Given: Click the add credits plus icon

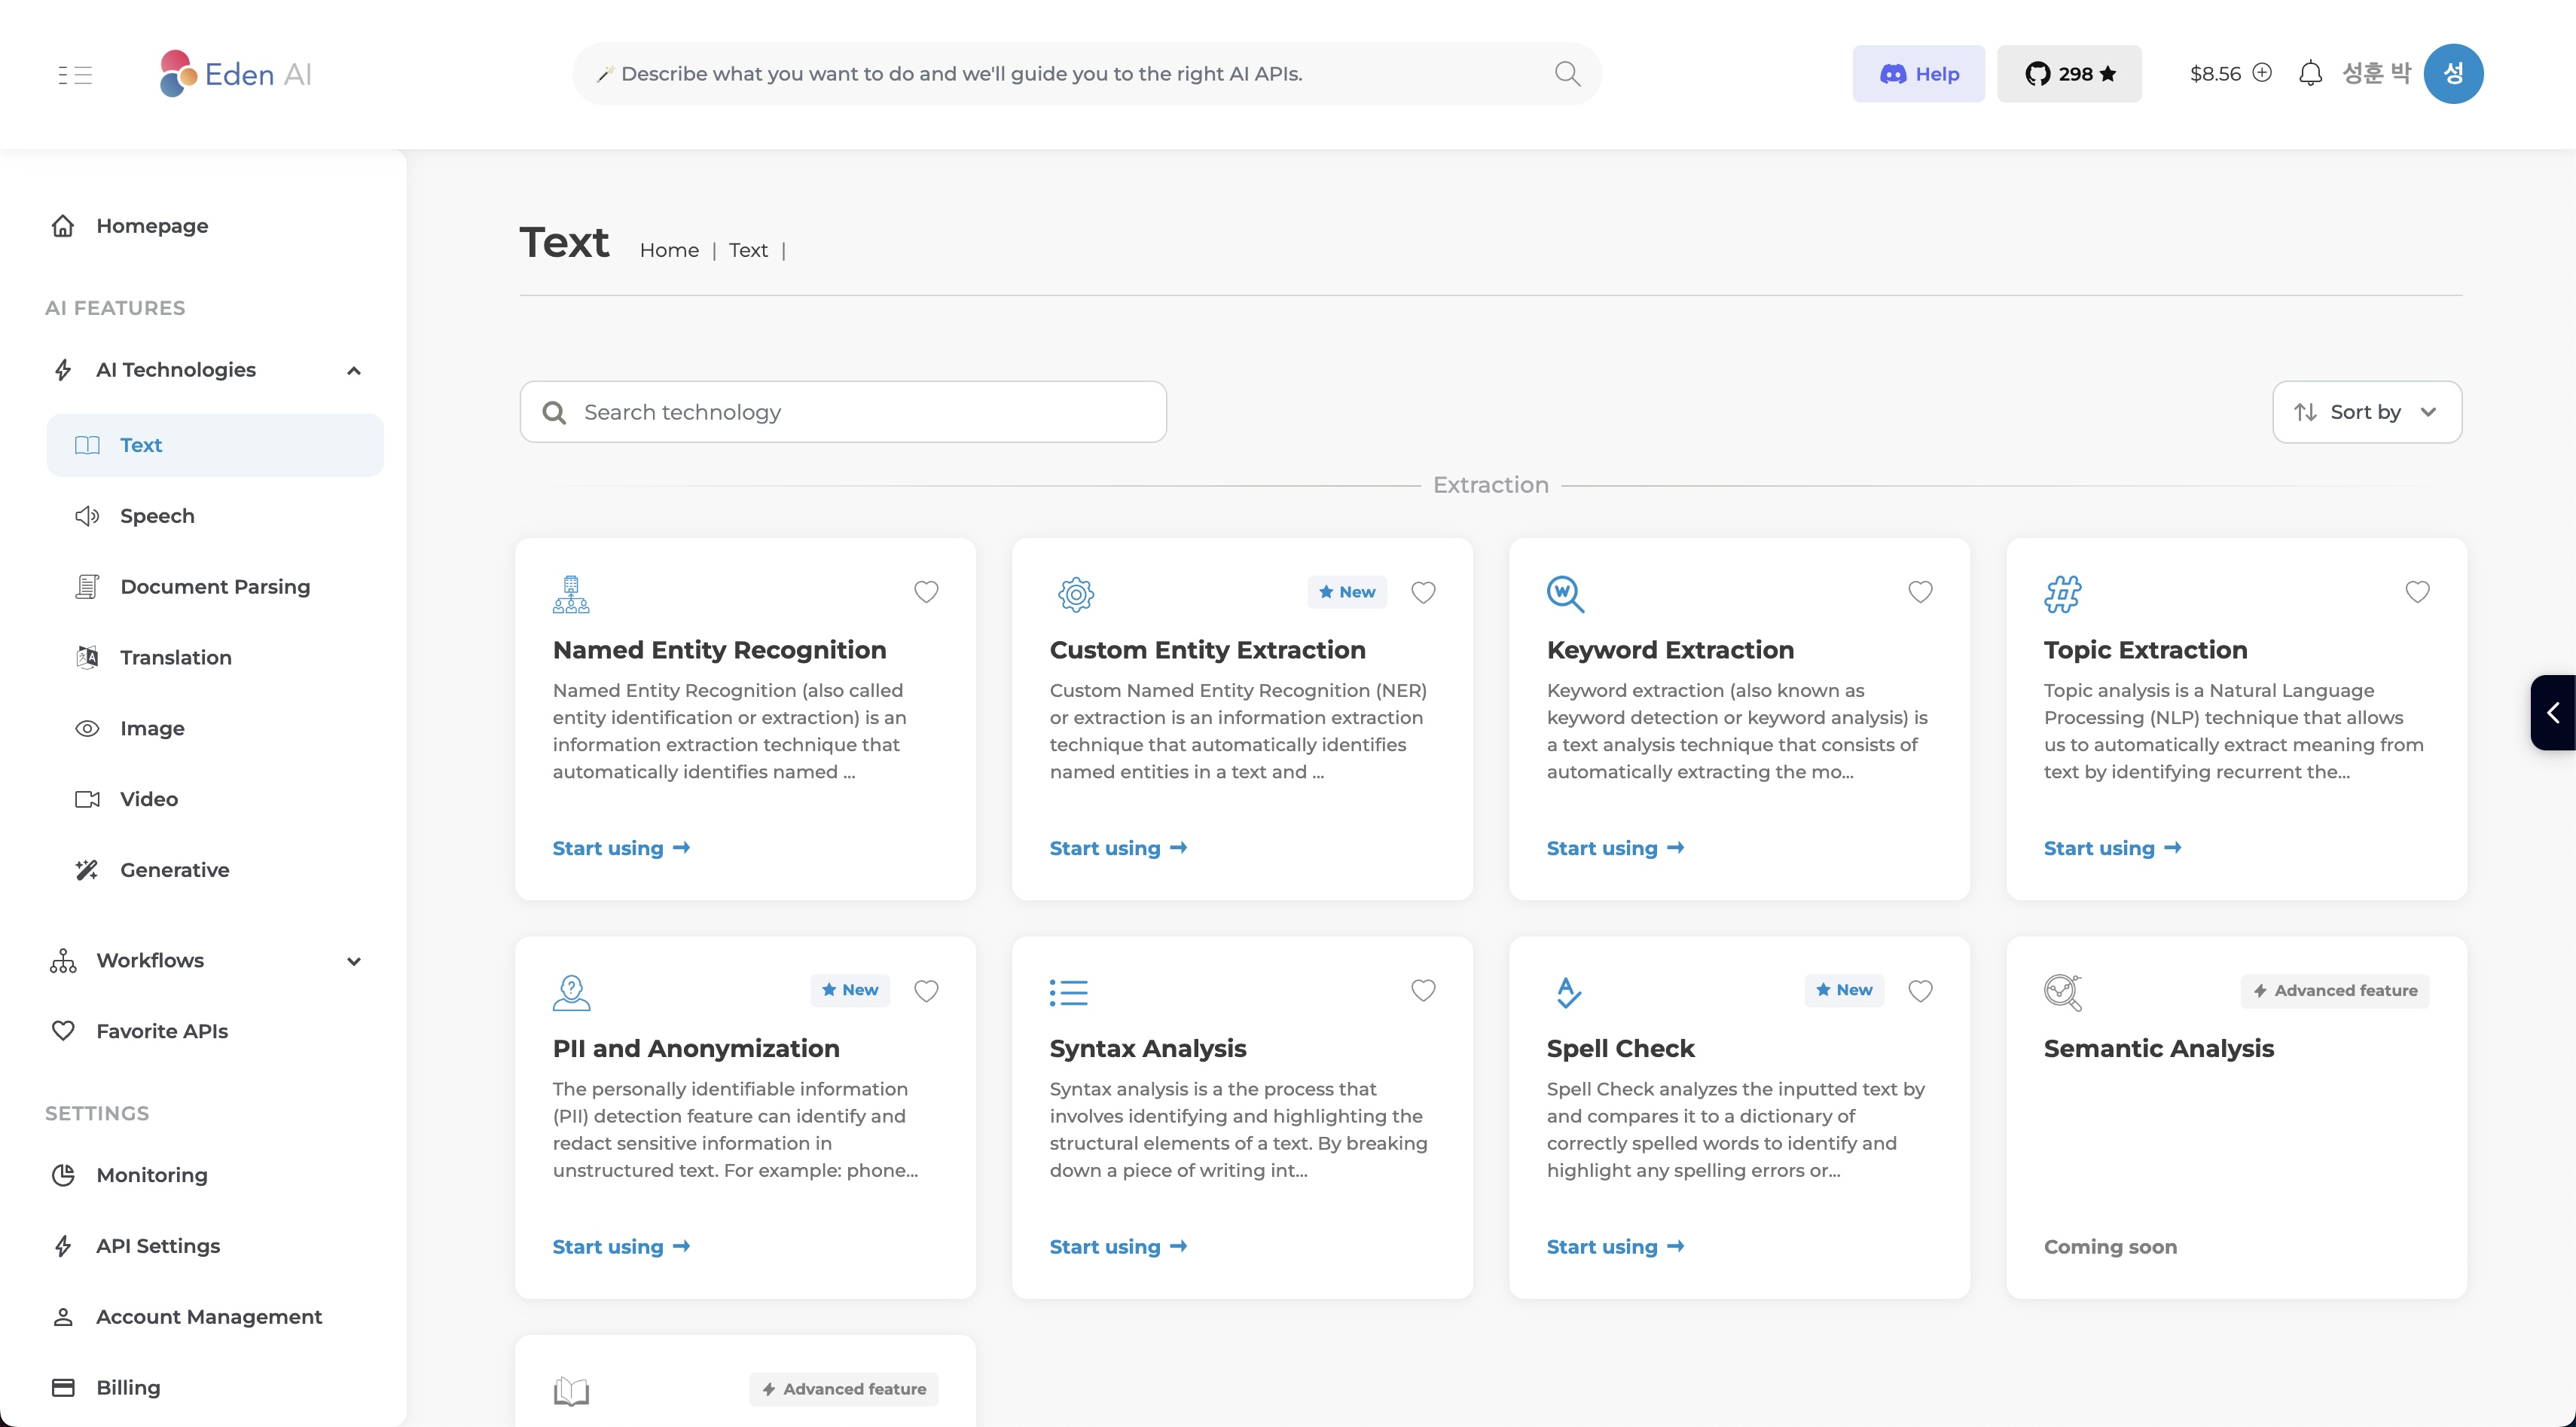Looking at the screenshot, I should click(x=2262, y=73).
